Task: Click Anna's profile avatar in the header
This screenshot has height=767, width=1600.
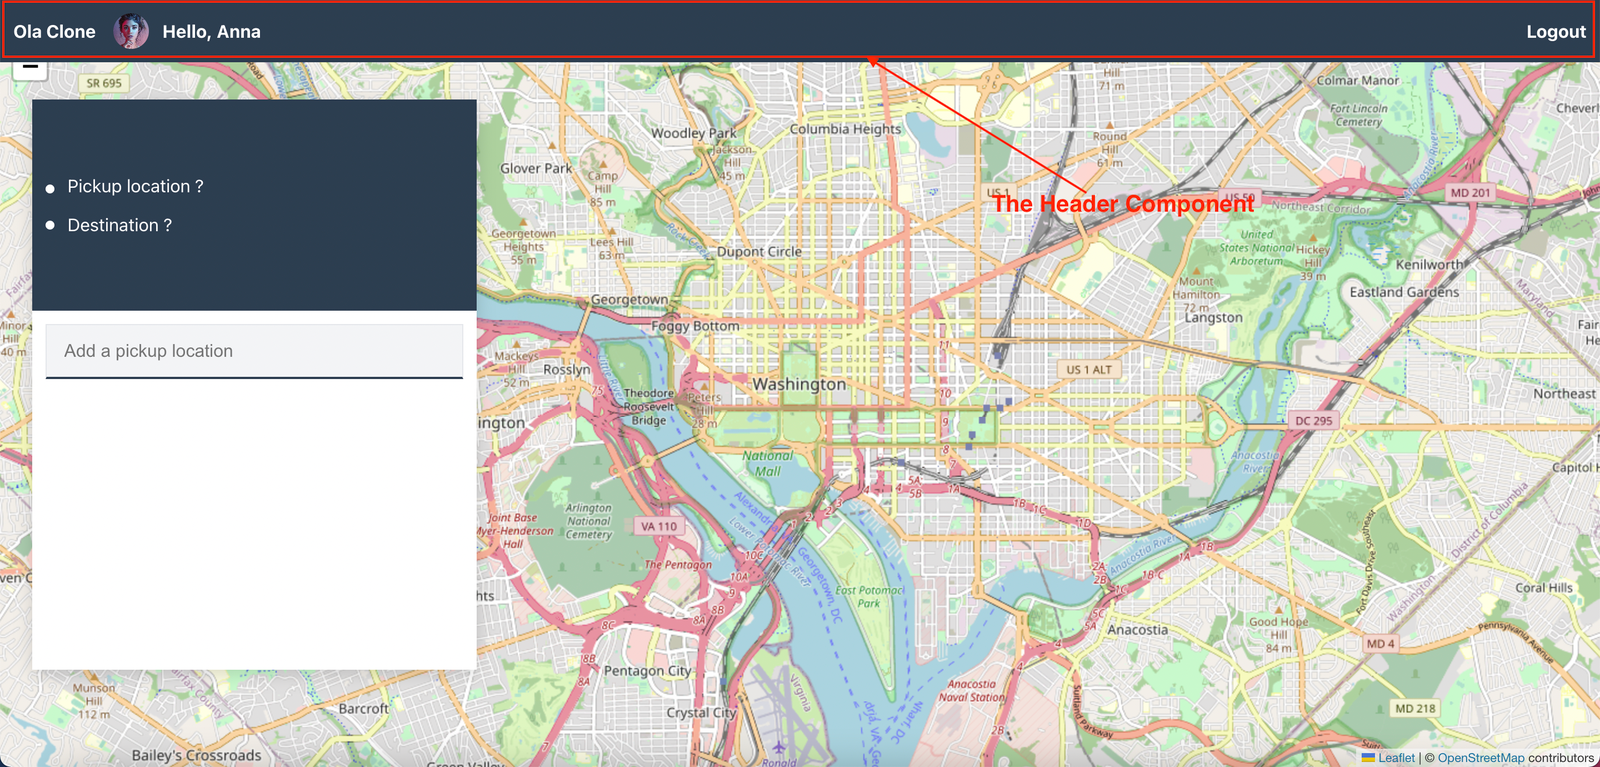Action: tap(131, 32)
